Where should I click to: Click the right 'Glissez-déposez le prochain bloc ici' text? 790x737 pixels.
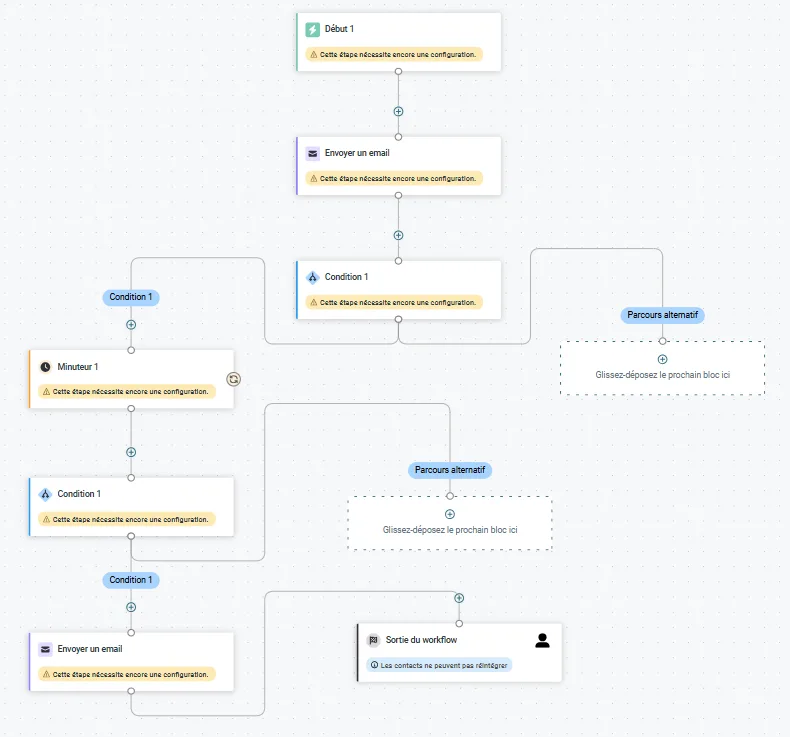click(x=663, y=375)
